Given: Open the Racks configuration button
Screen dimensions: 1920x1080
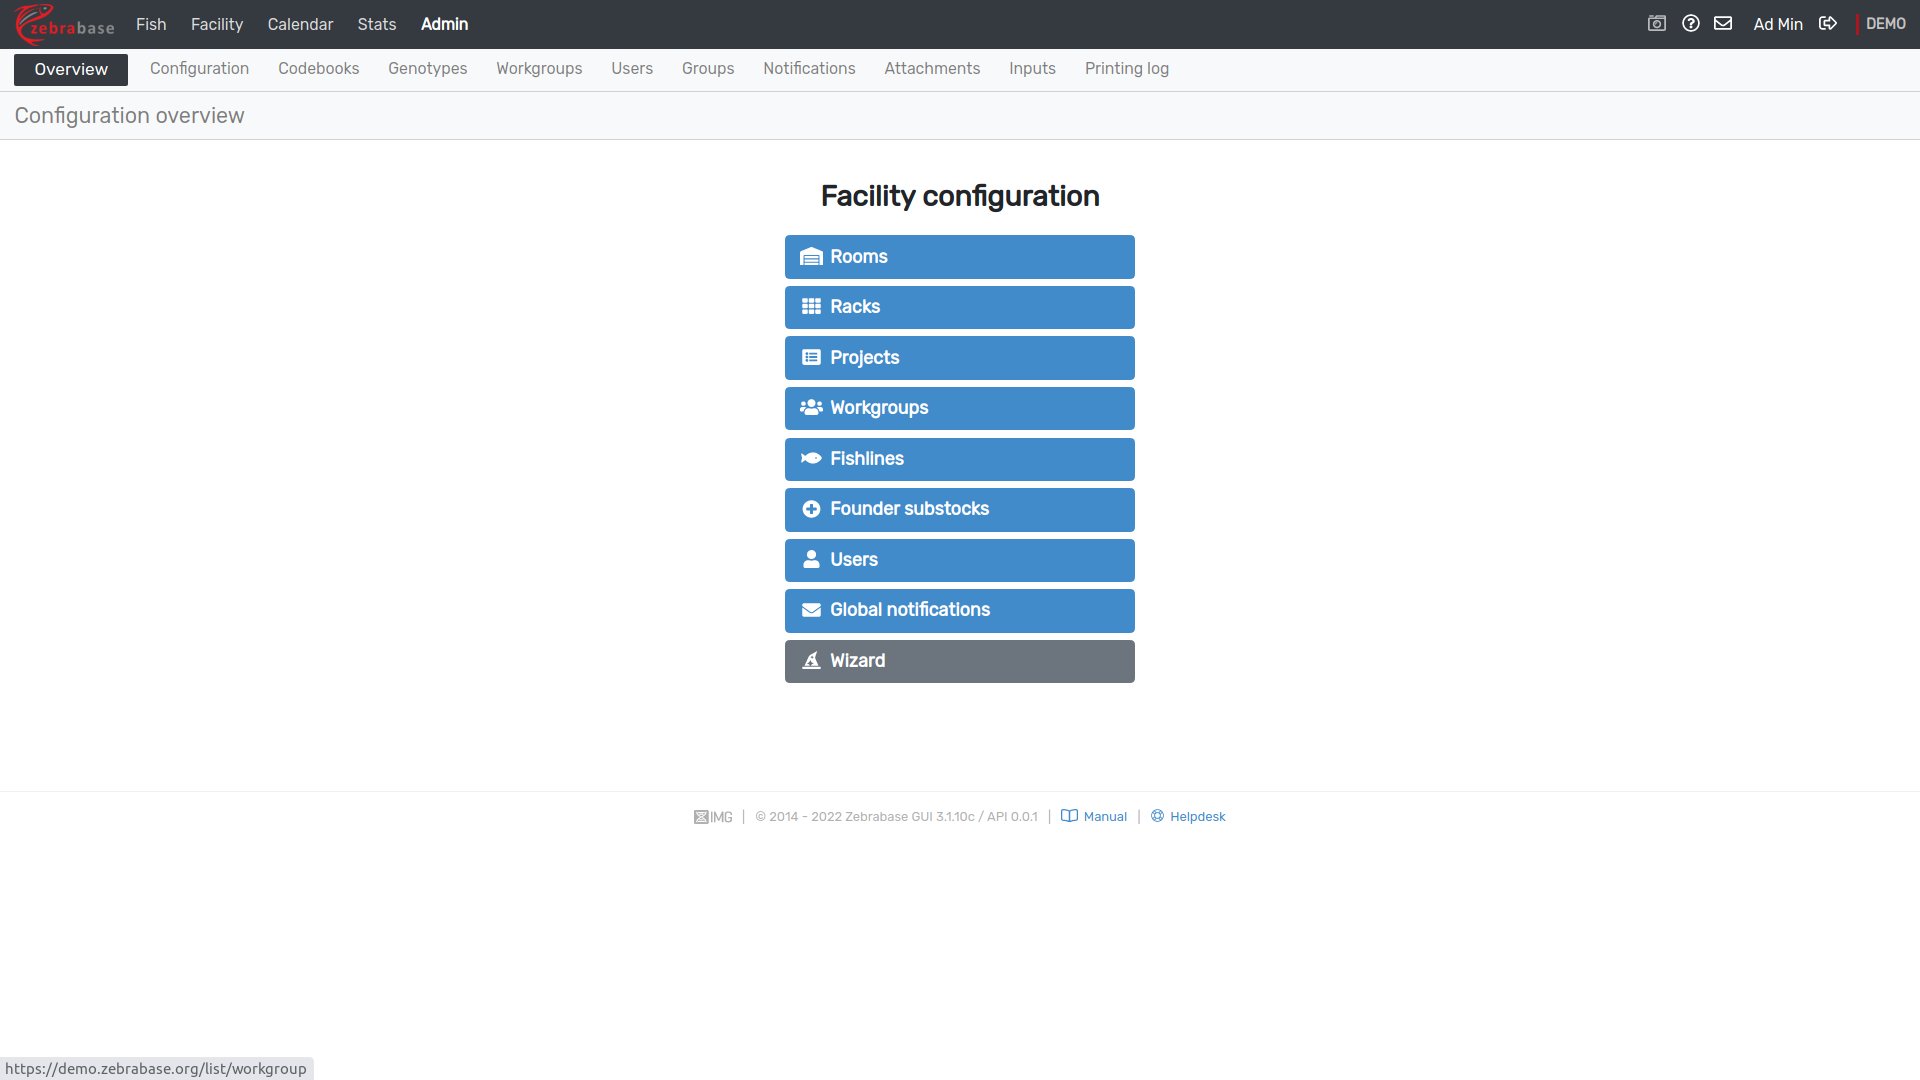Looking at the screenshot, I should click(959, 307).
